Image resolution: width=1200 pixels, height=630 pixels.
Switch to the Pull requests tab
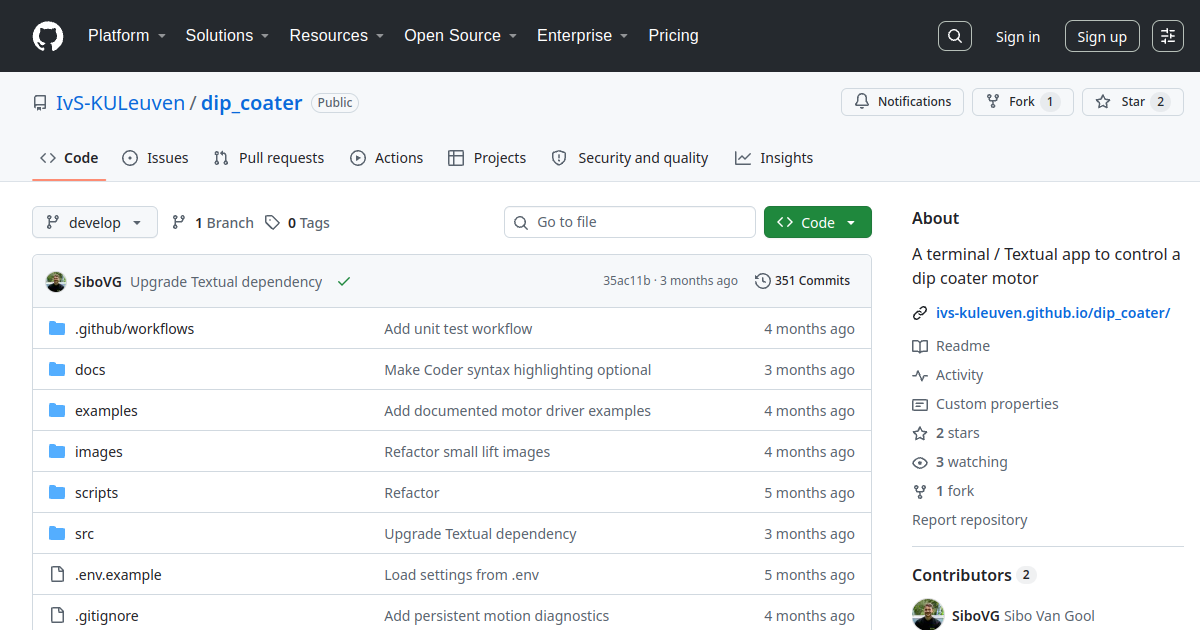[269, 158]
